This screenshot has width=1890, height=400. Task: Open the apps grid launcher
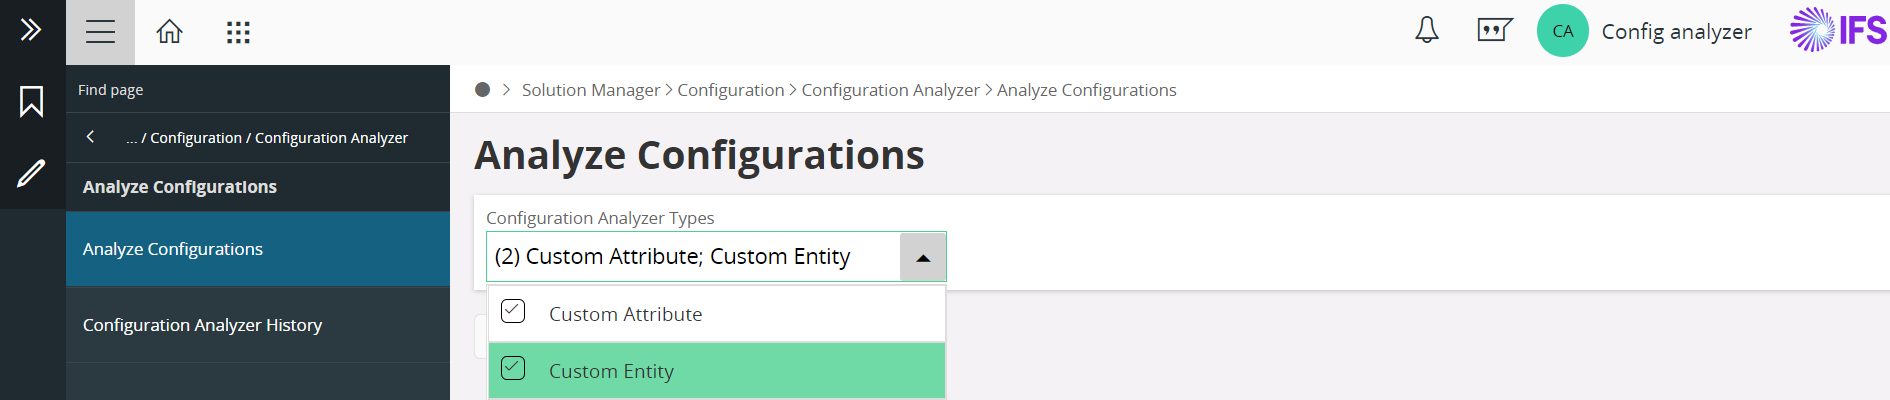pos(238,32)
